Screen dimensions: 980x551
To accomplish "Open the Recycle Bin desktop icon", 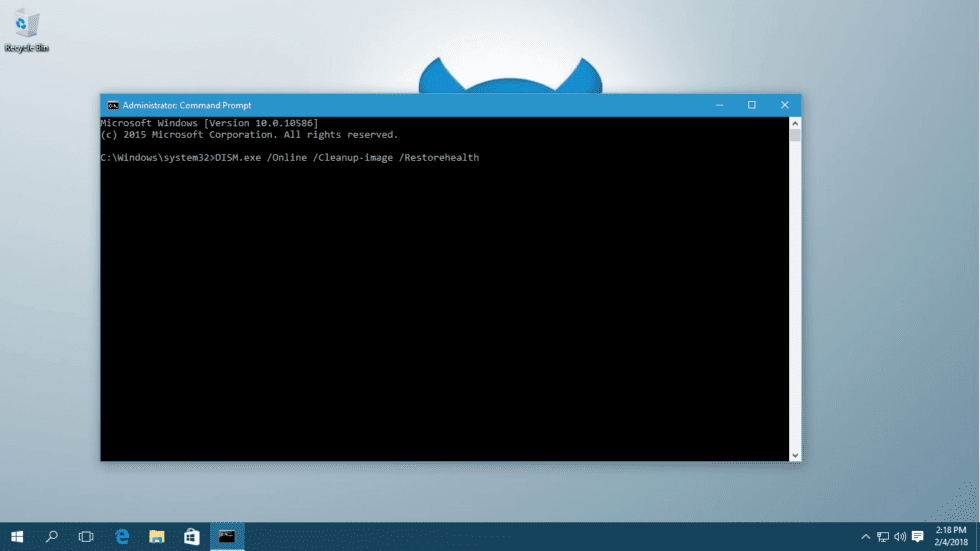I will (27, 28).
